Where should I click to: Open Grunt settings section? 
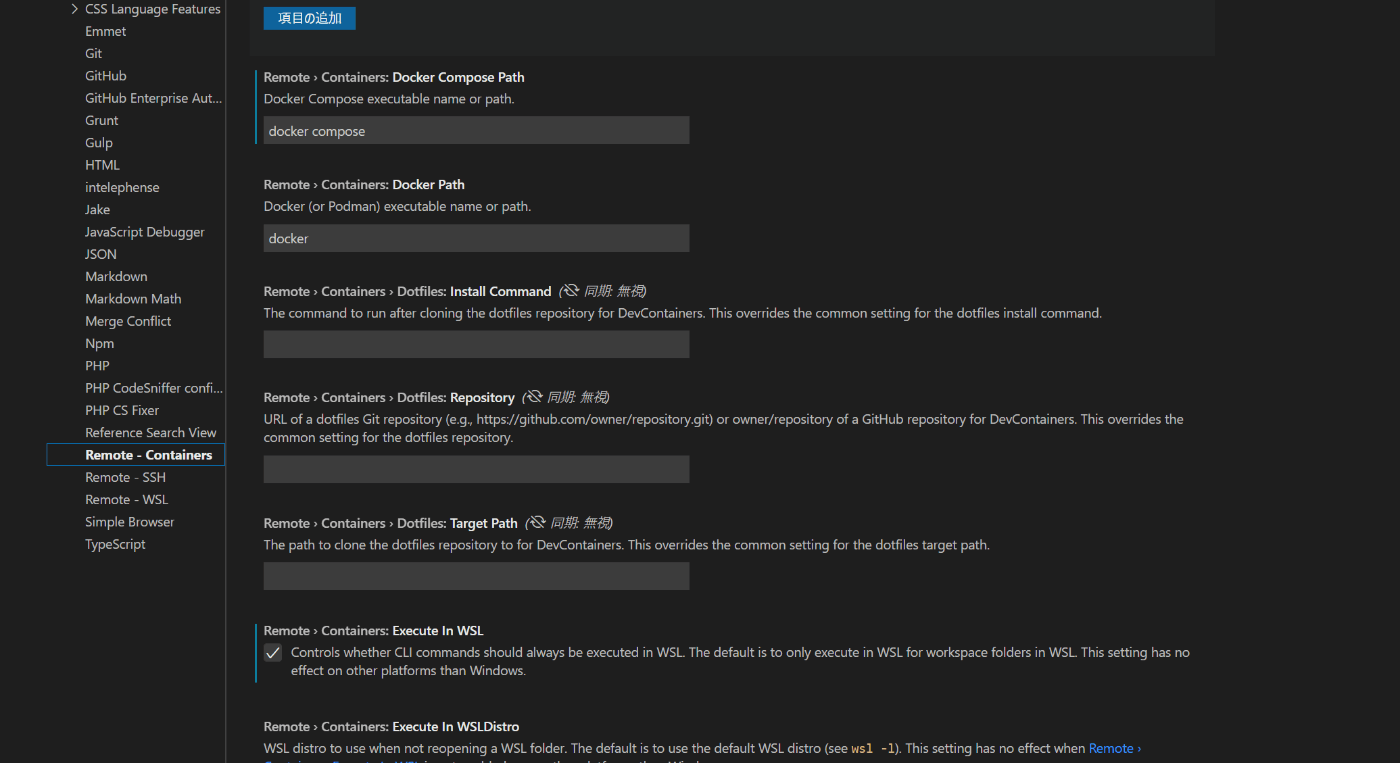click(x=102, y=120)
